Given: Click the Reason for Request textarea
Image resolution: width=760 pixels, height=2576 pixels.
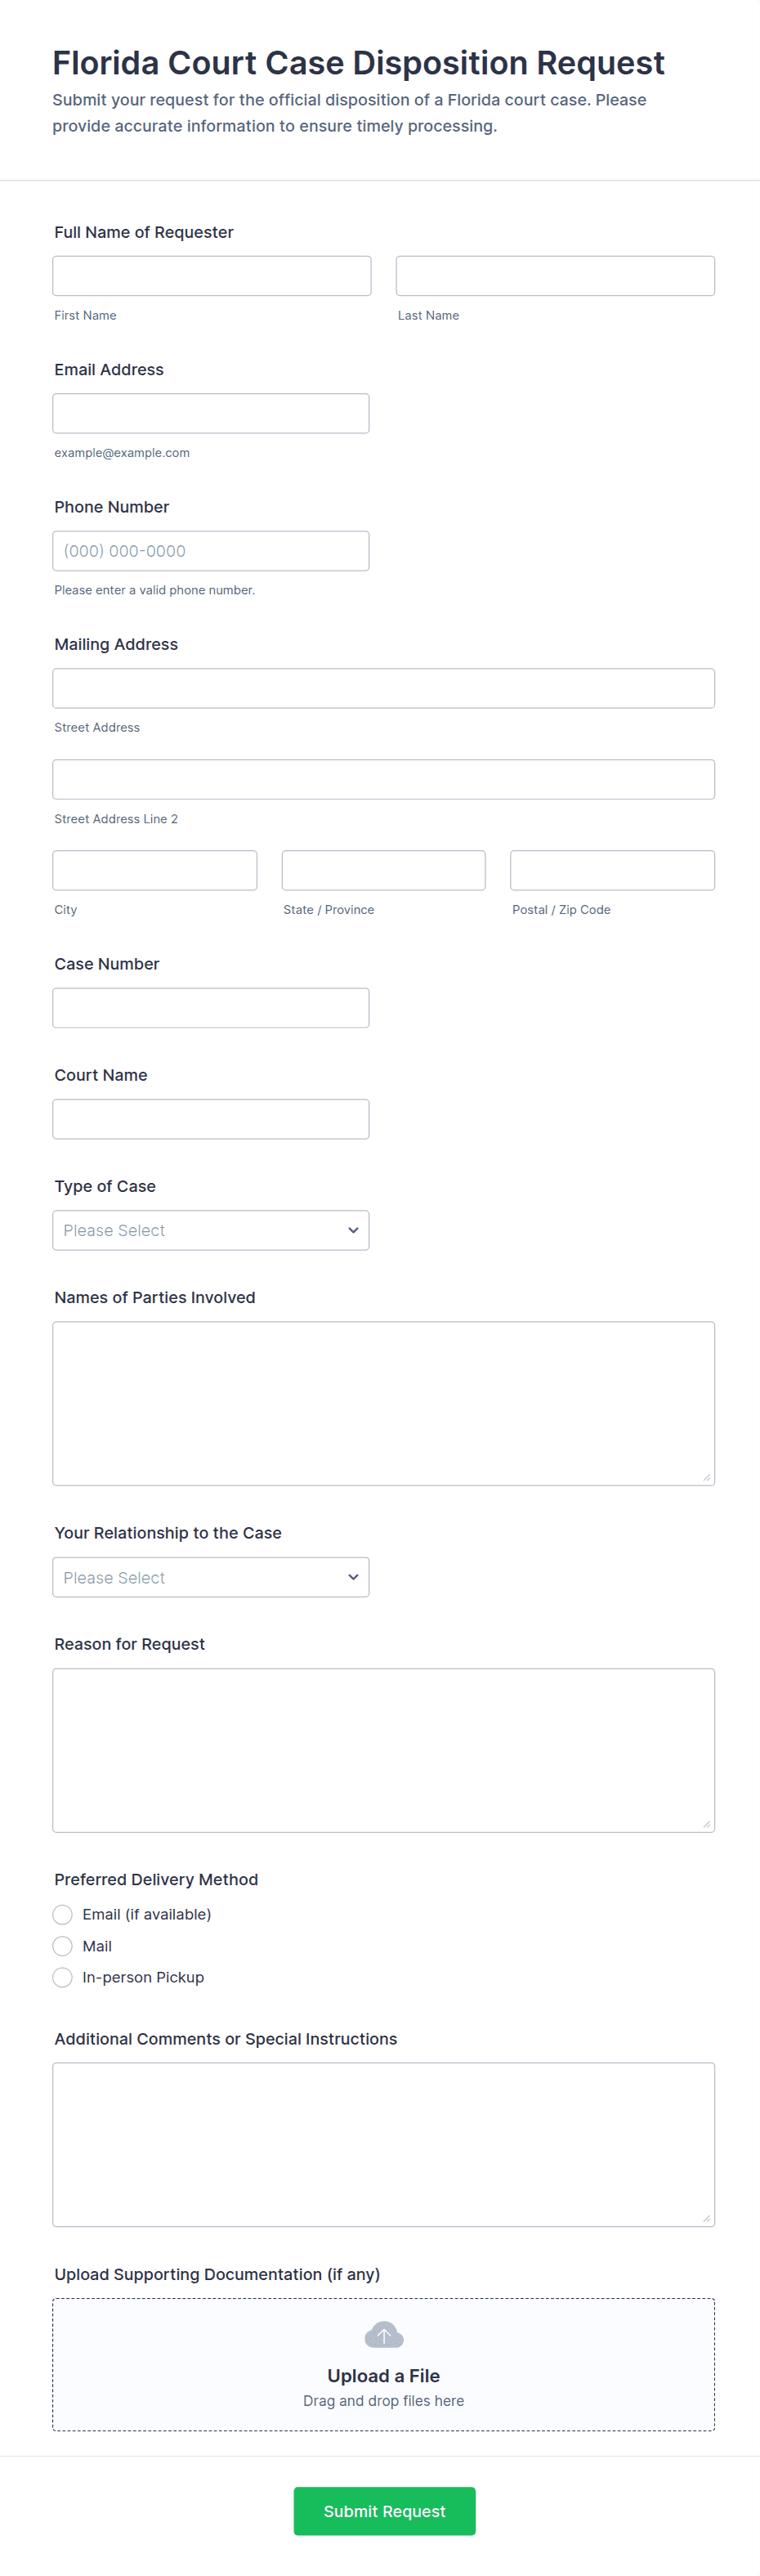Looking at the screenshot, I should [383, 1750].
